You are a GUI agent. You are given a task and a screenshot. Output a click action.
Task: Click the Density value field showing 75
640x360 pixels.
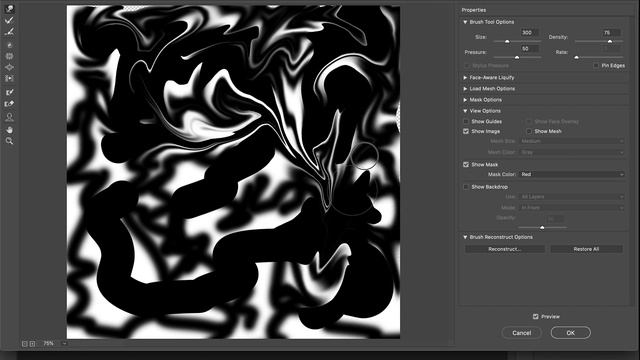click(x=611, y=33)
